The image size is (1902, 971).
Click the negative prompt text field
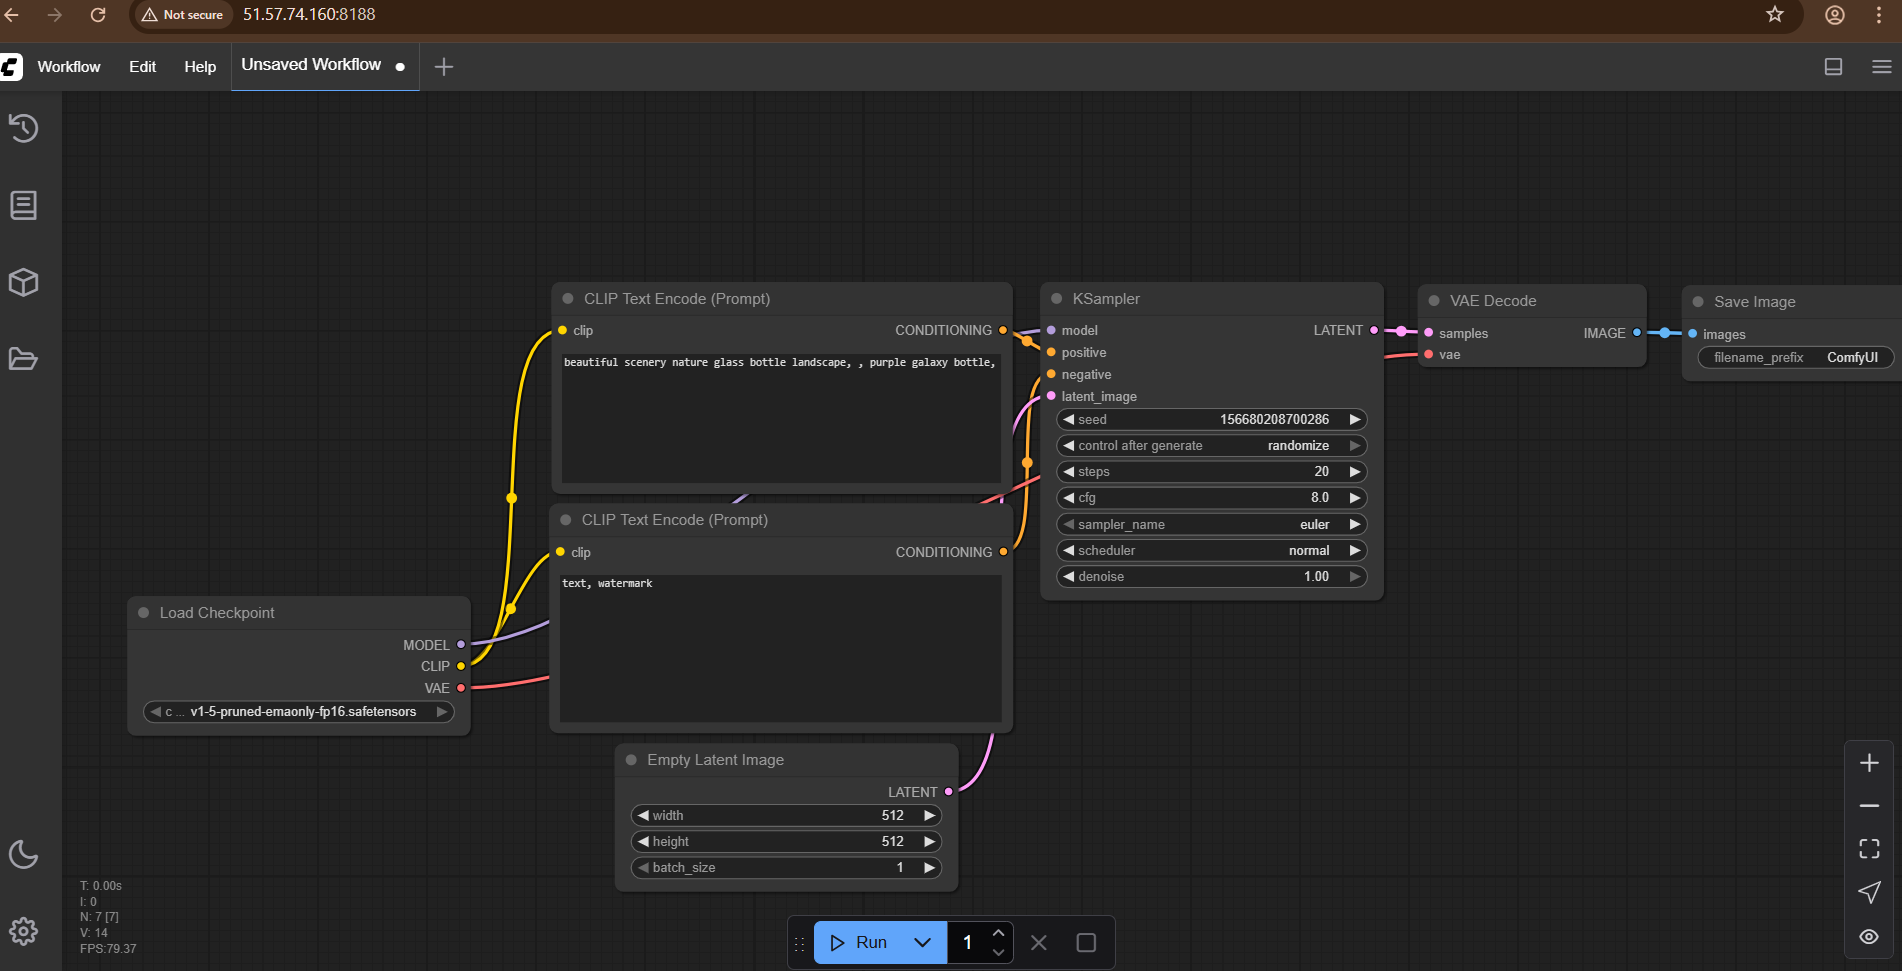click(780, 648)
